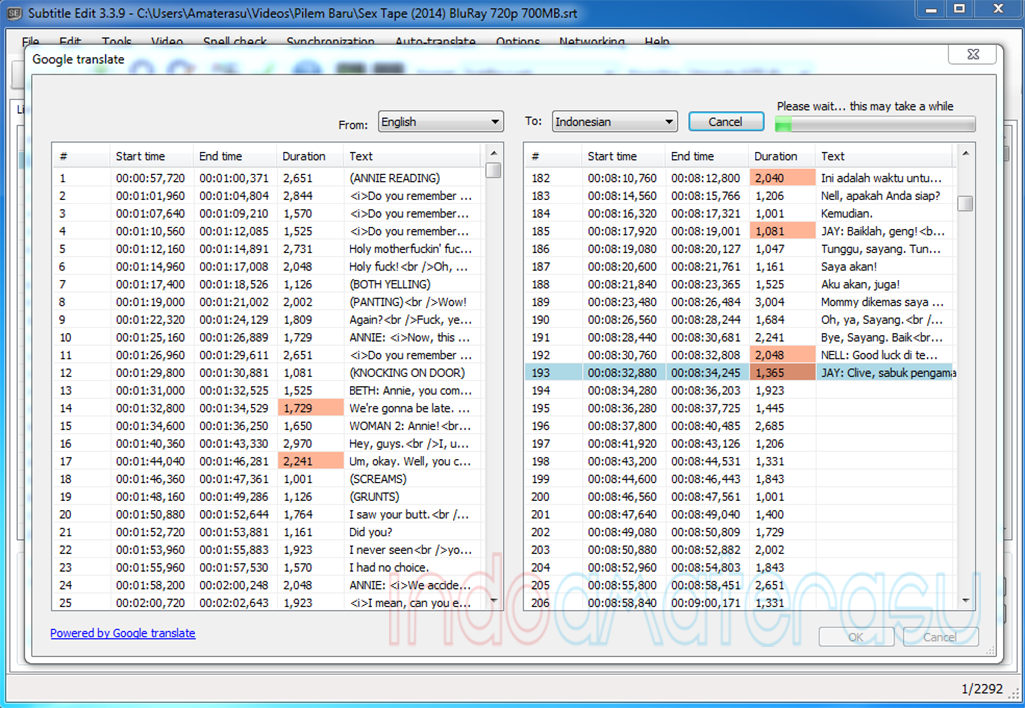The width and height of the screenshot is (1025, 708).
Task: Click the right list Duration column header
Action: (x=782, y=156)
